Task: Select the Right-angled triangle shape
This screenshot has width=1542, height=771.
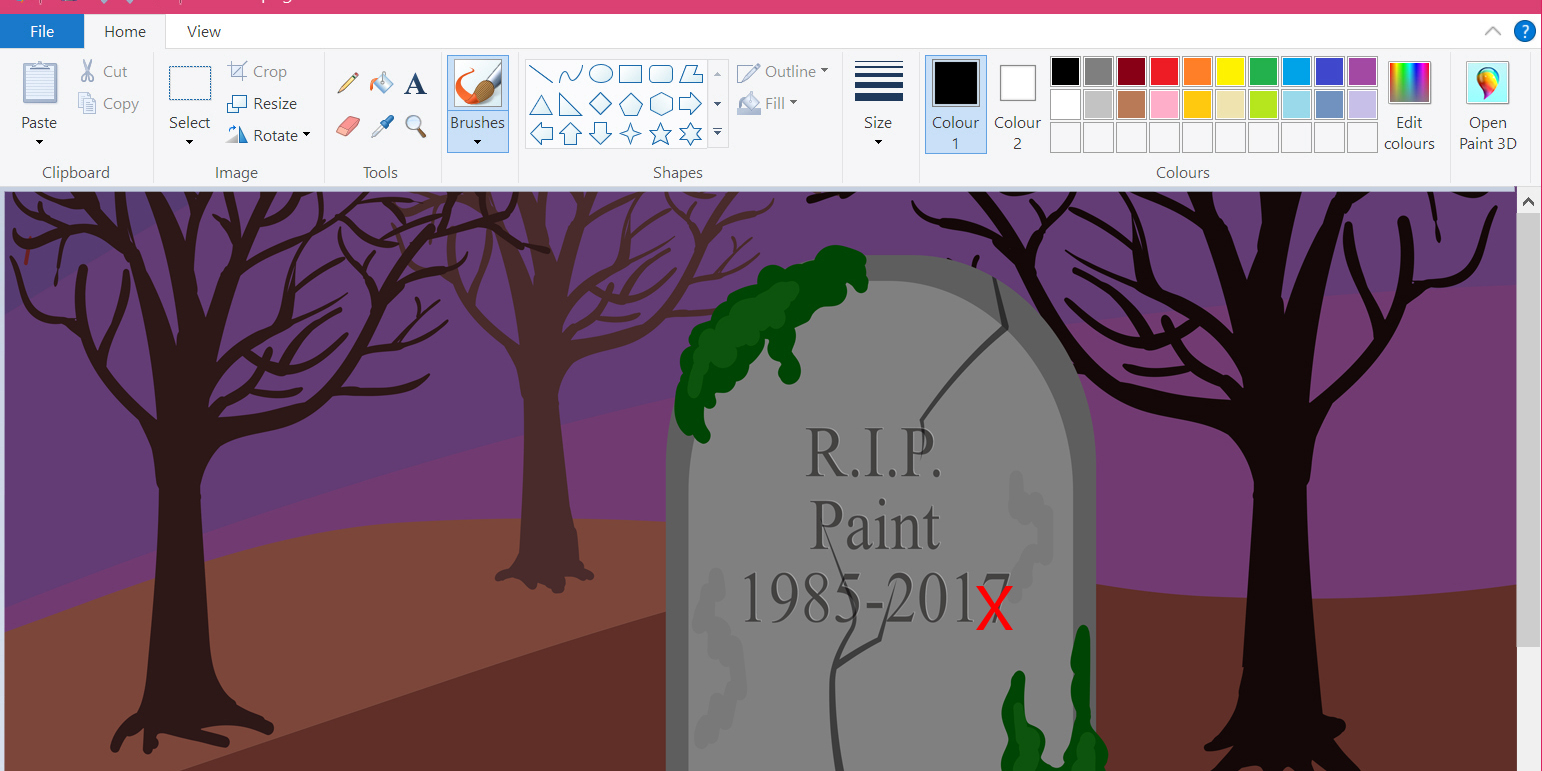Action: (x=570, y=104)
